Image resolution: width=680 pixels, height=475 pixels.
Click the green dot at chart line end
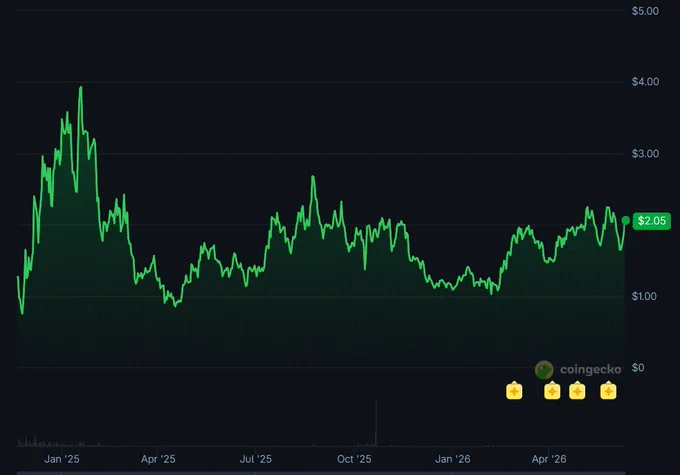[625, 221]
